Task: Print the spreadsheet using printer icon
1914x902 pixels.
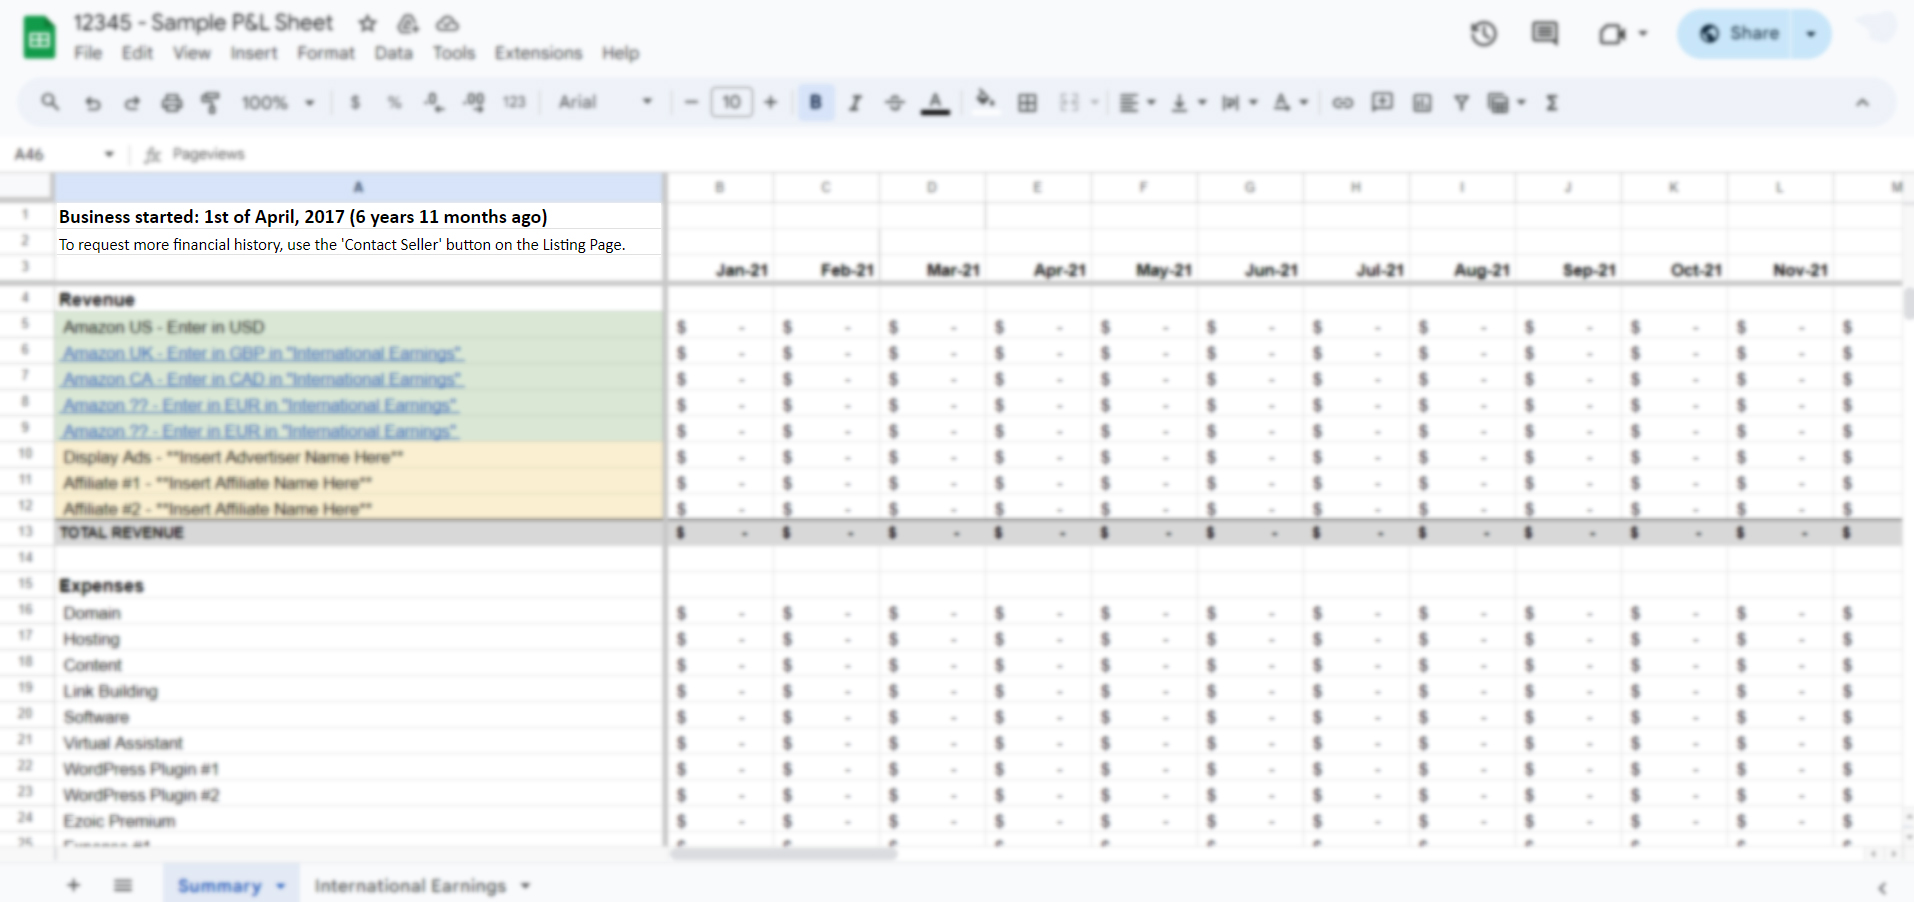Action: click(x=172, y=102)
